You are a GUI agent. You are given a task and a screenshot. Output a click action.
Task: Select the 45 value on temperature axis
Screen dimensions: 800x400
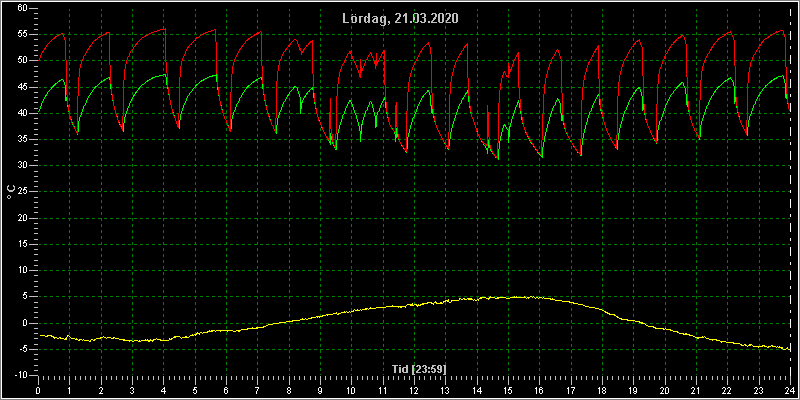point(22,87)
